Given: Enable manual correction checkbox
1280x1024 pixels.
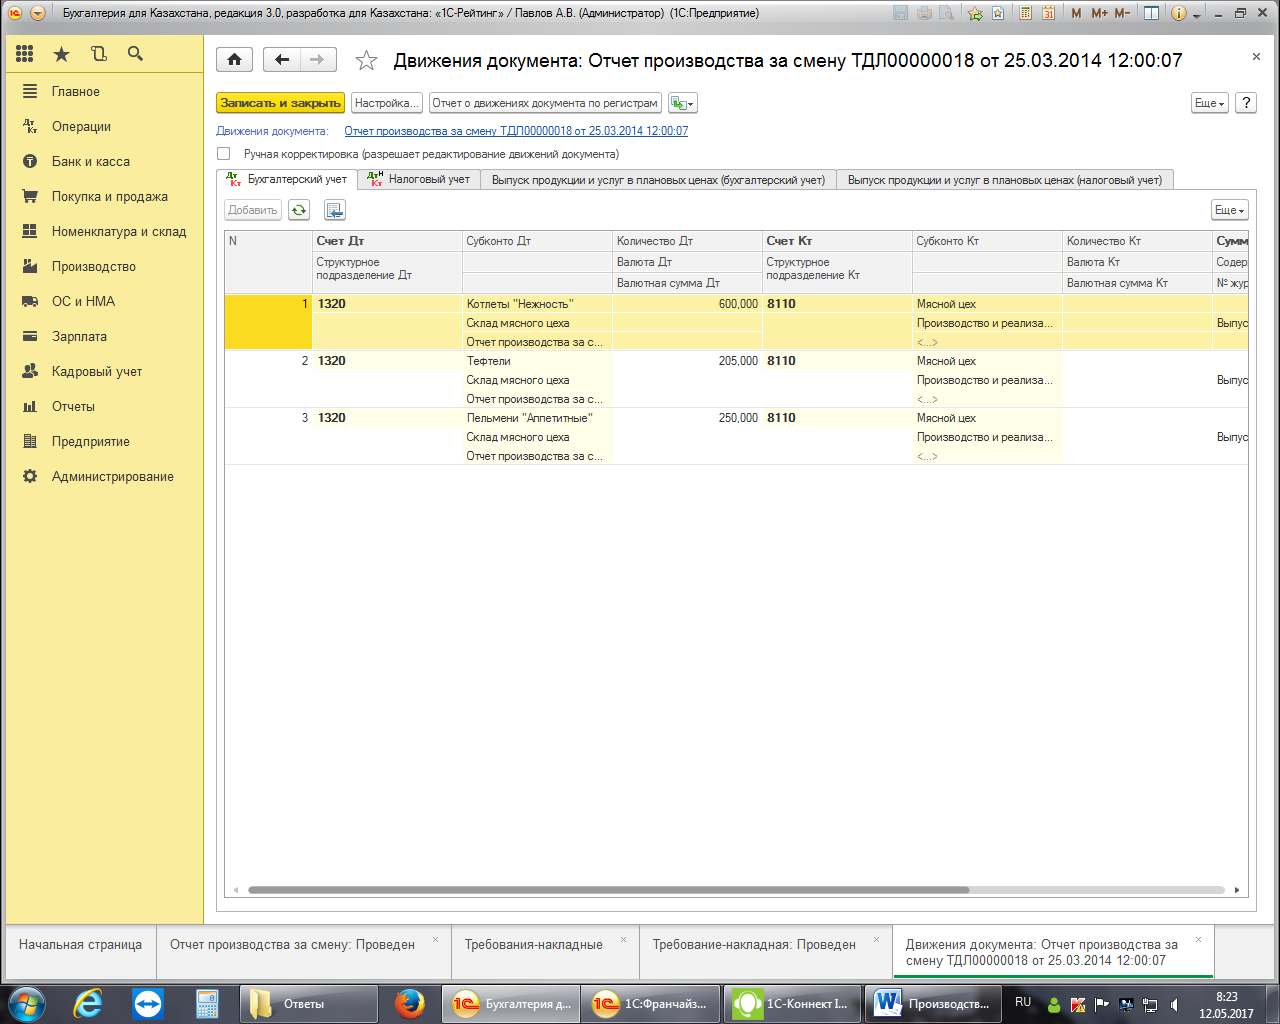Looking at the screenshot, I should (223, 154).
